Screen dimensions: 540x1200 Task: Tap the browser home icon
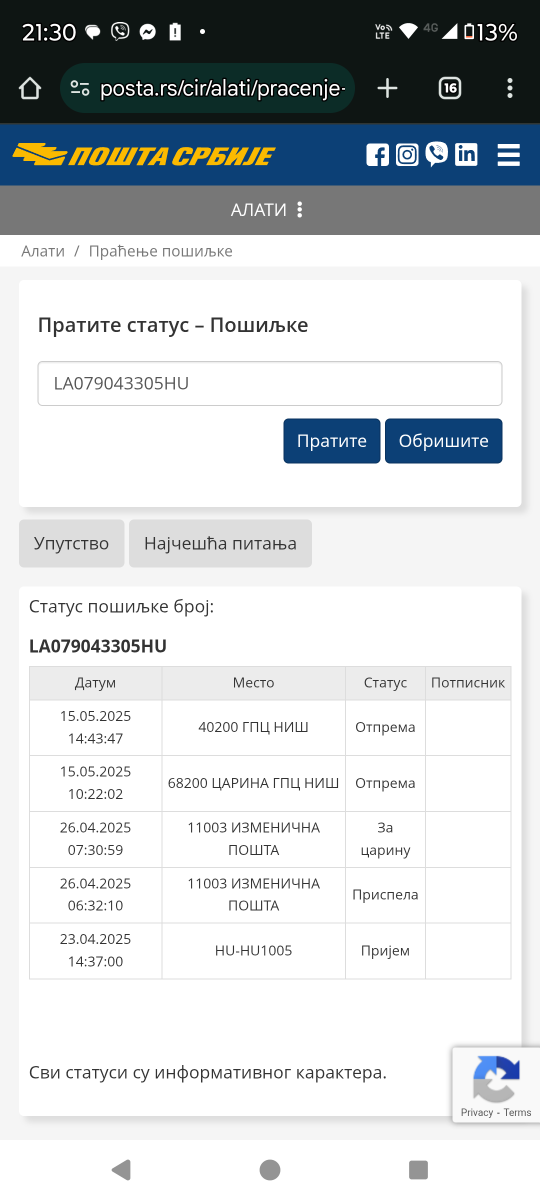click(x=30, y=89)
